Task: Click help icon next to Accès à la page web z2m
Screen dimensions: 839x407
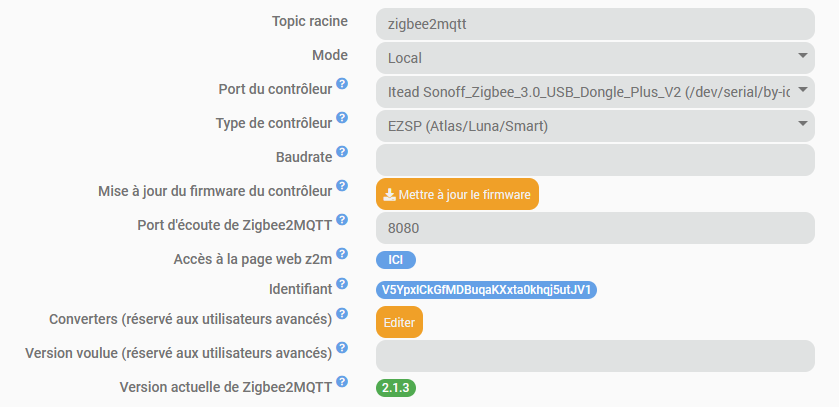Action: point(342,254)
